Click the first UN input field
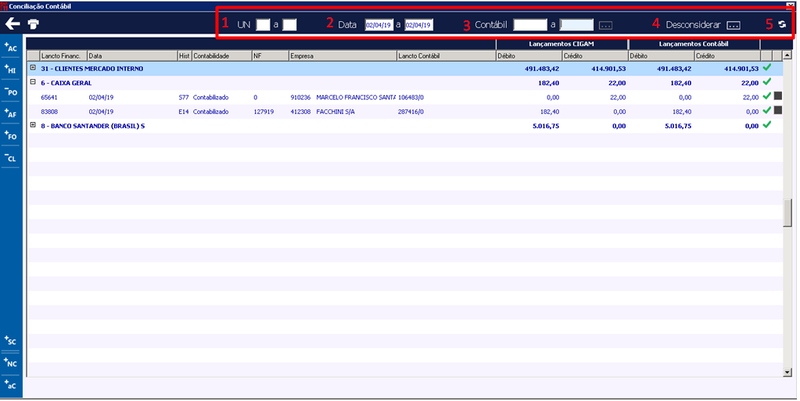 [x=263, y=24]
